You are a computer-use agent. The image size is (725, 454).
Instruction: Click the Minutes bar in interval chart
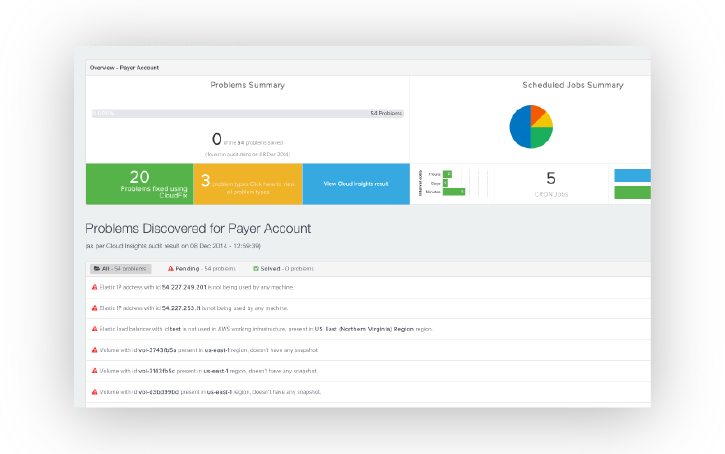[454, 192]
